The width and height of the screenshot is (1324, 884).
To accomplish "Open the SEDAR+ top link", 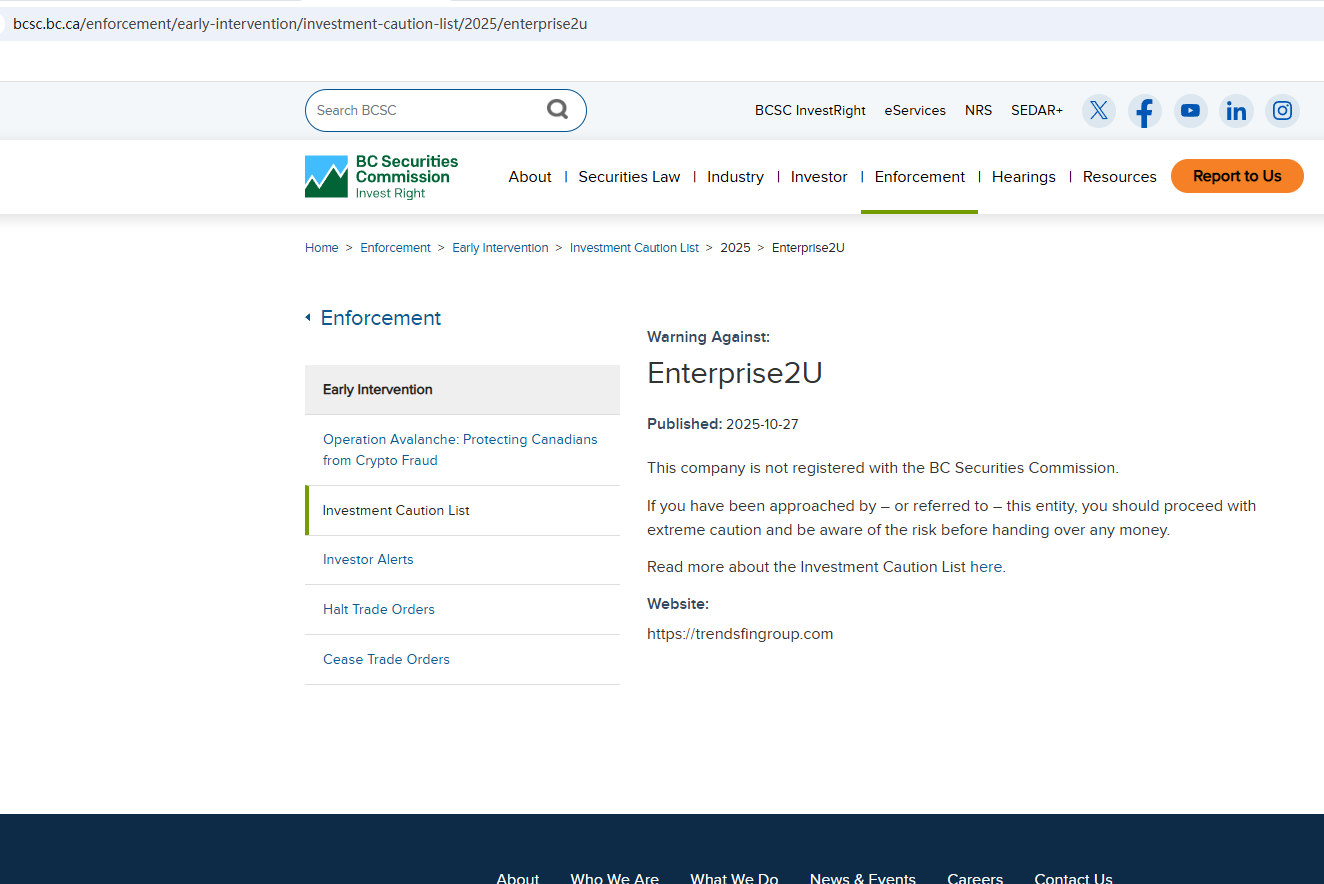I will coord(1036,110).
